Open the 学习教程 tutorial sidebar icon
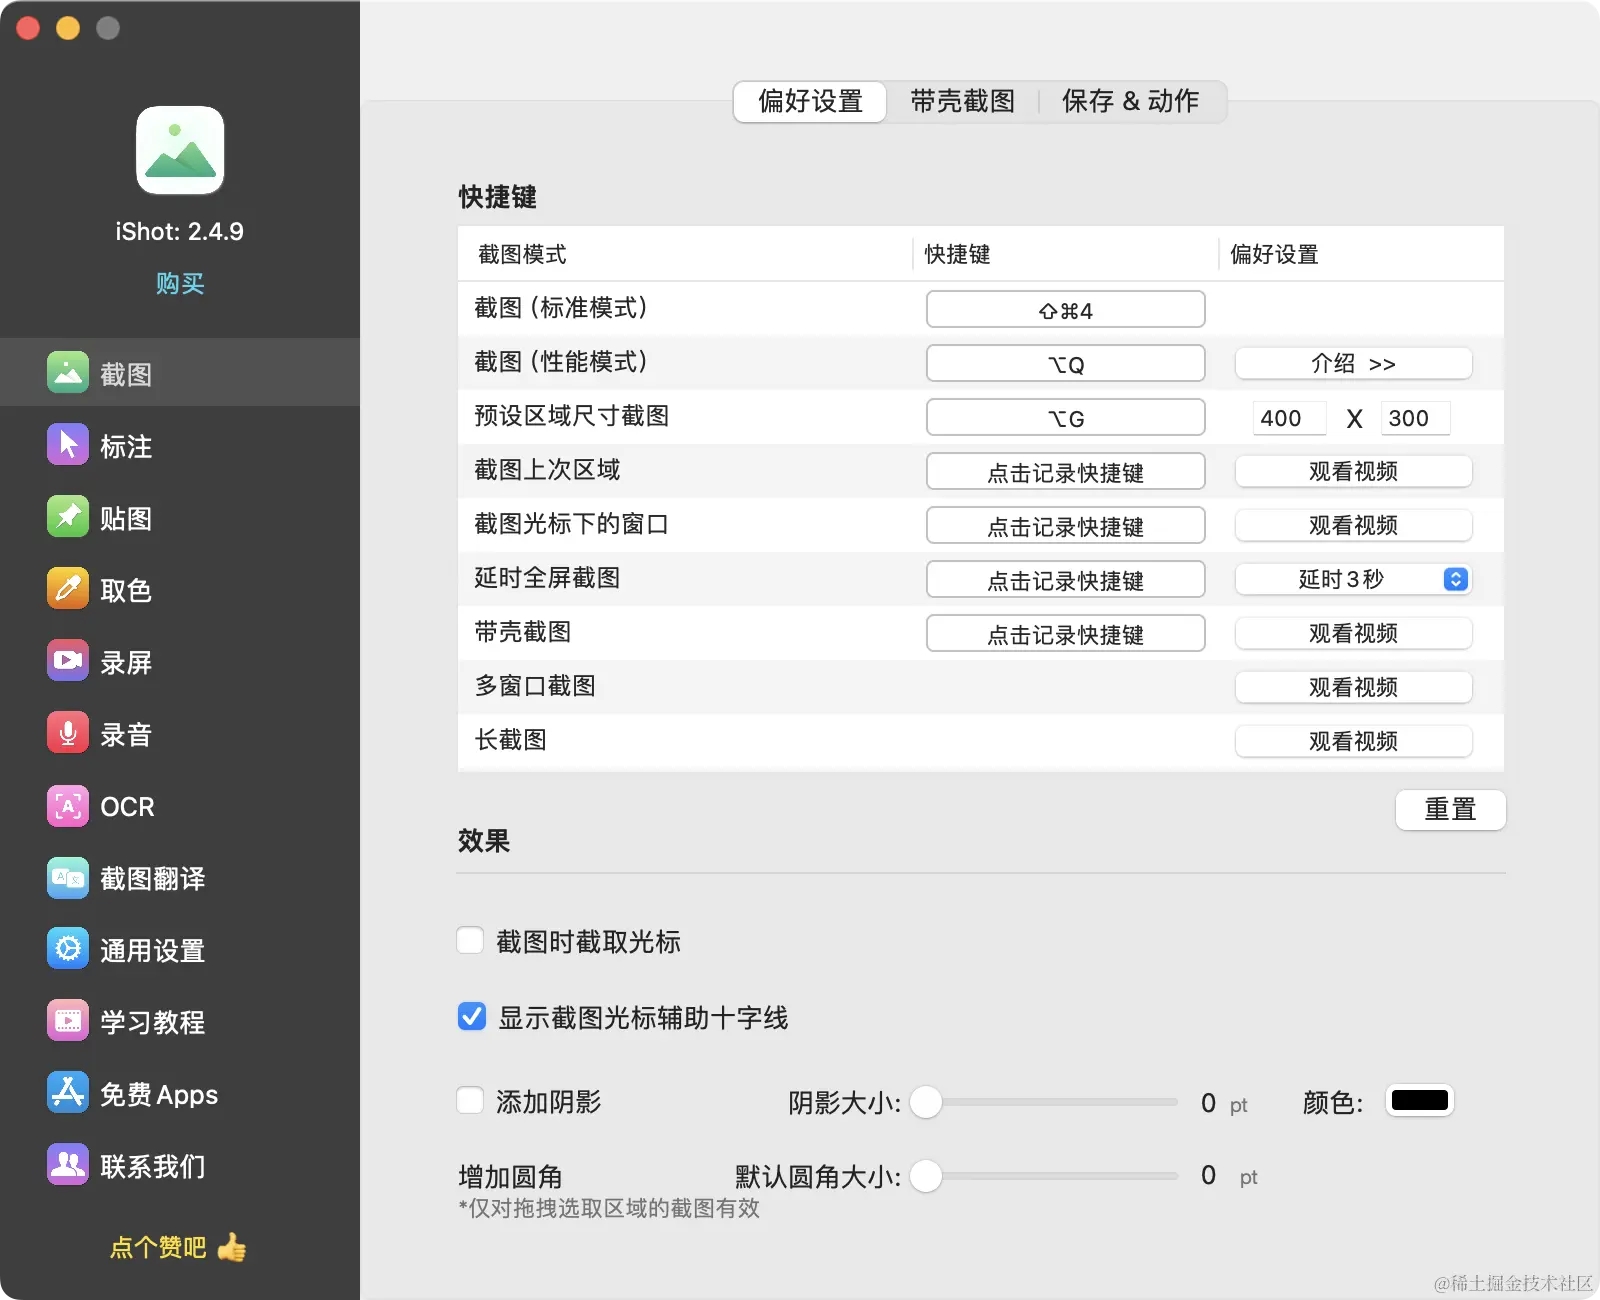Screen dimensions: 1600x1300 point(68,1021)
